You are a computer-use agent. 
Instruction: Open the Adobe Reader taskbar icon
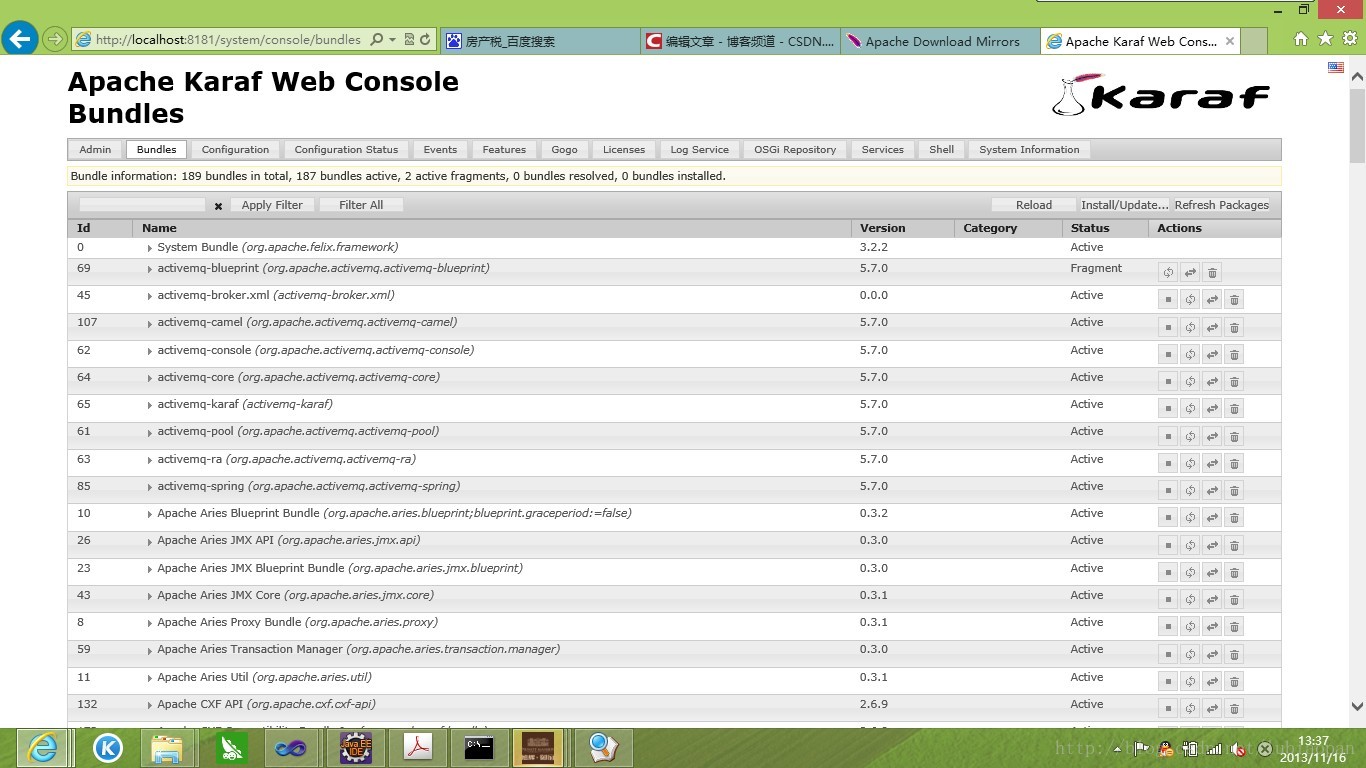tap(417, 748)
